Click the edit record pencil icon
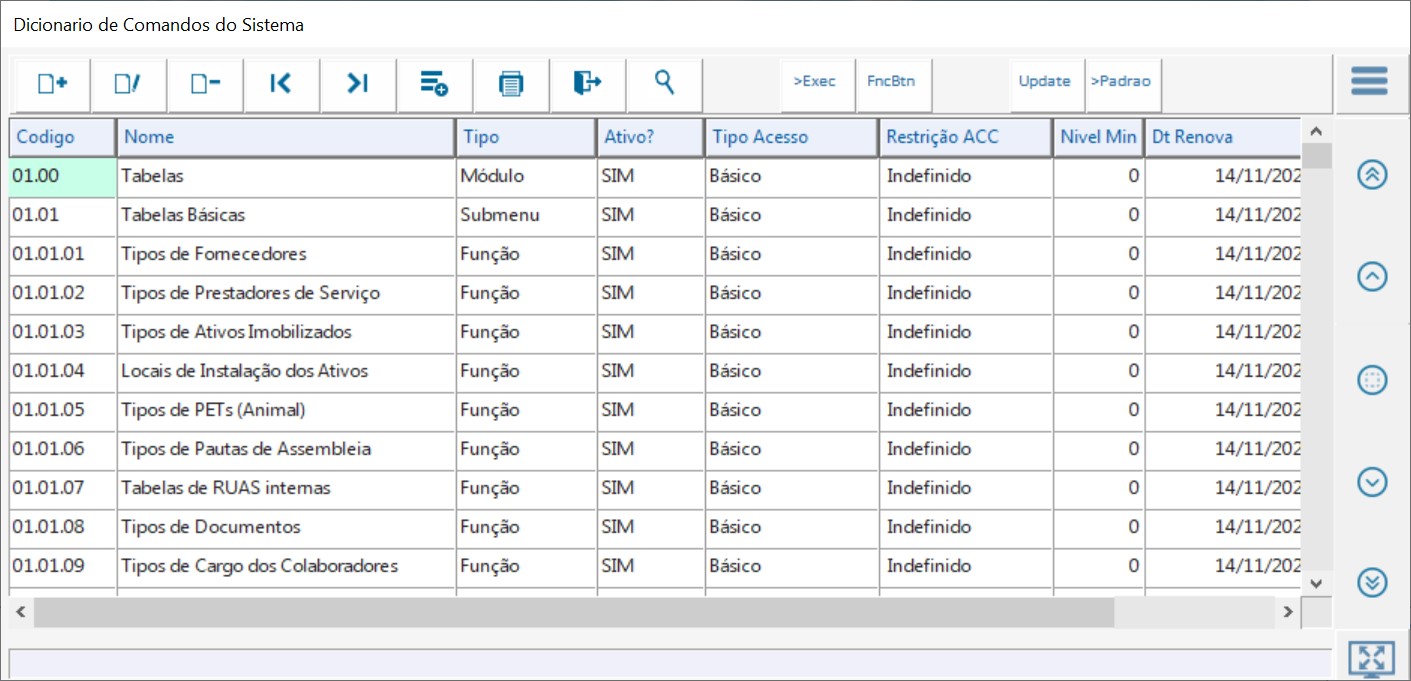Screen dimensions: 1411x681 (128, 84)
